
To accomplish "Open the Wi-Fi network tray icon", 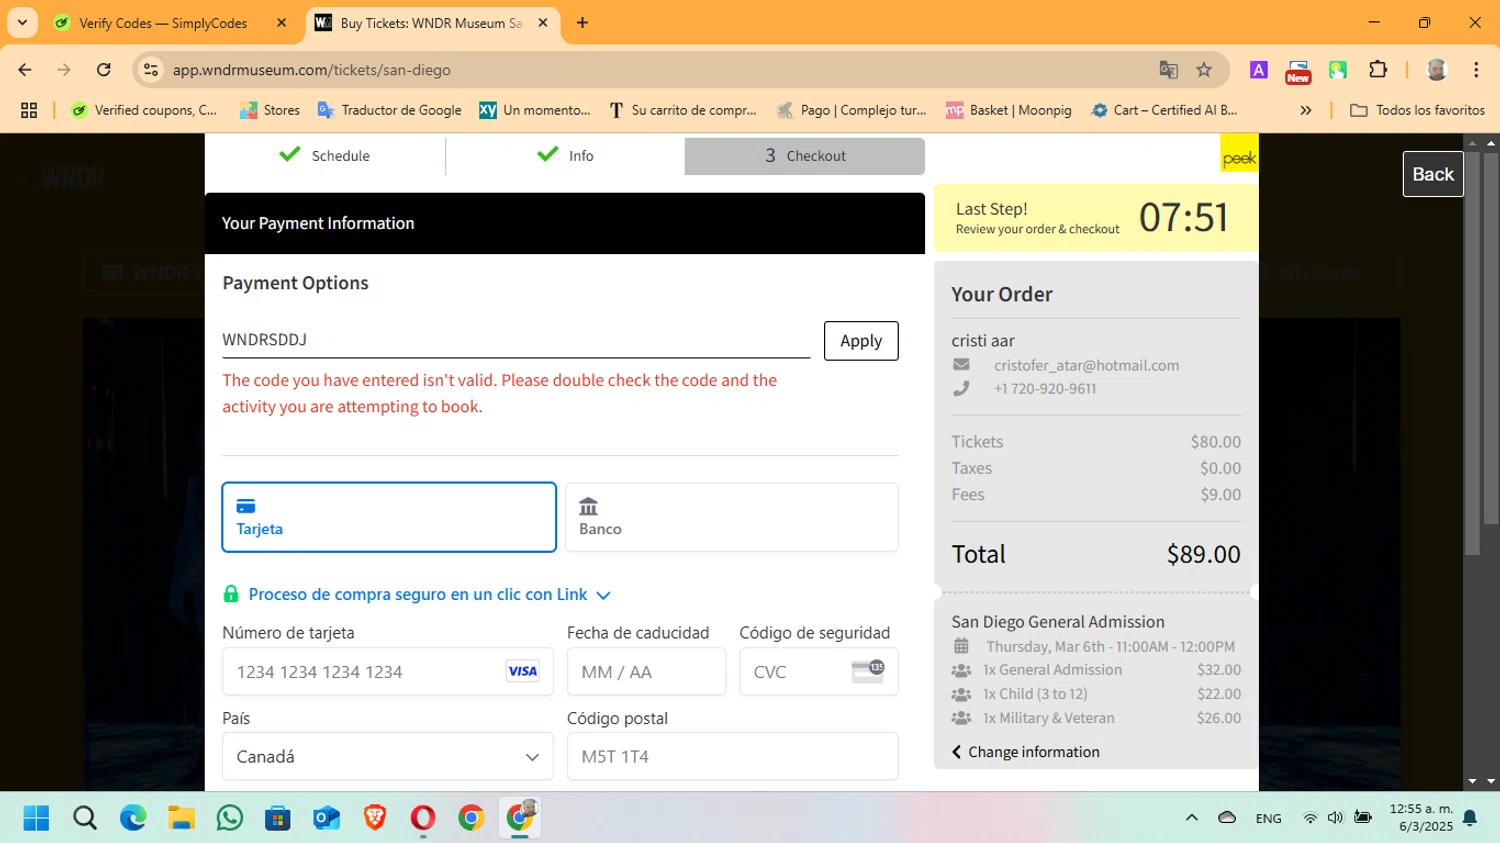I will [x=1310, y=818].
